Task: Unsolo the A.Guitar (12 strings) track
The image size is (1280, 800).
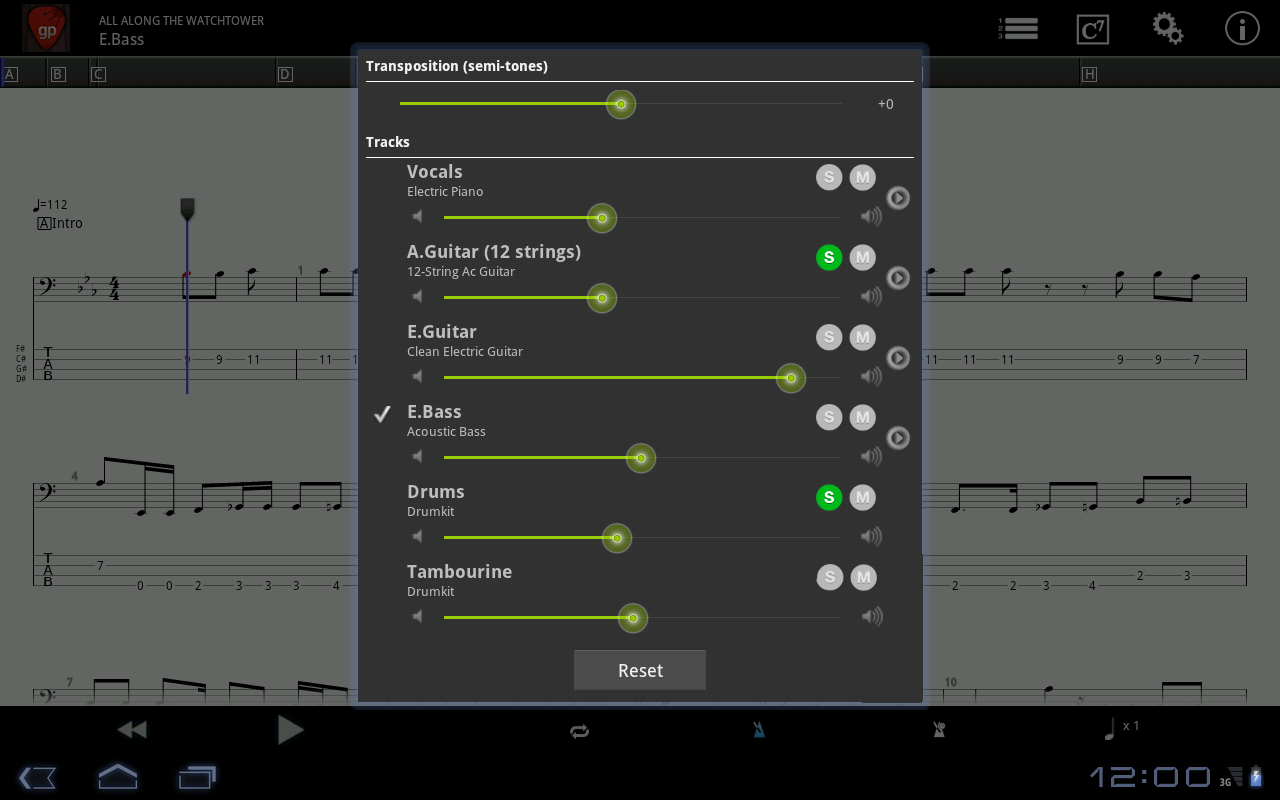Action: pos(829,257)
